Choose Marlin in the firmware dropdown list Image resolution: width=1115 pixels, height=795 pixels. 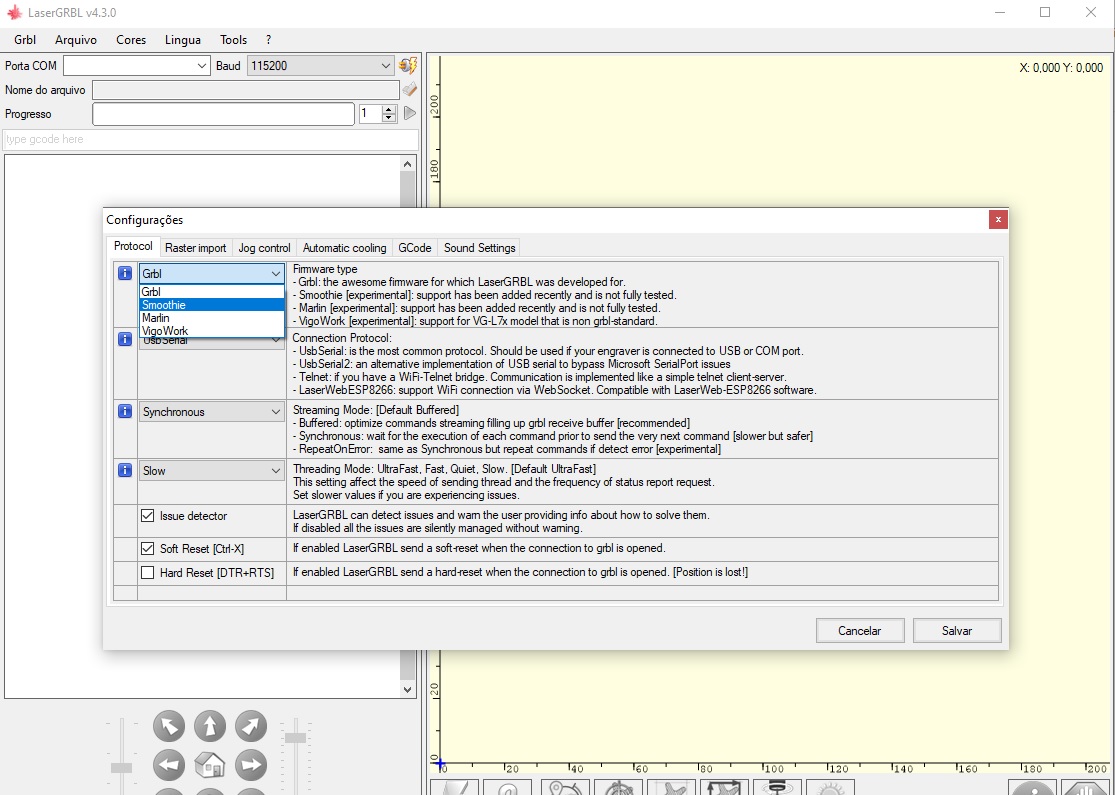[156, 318]
